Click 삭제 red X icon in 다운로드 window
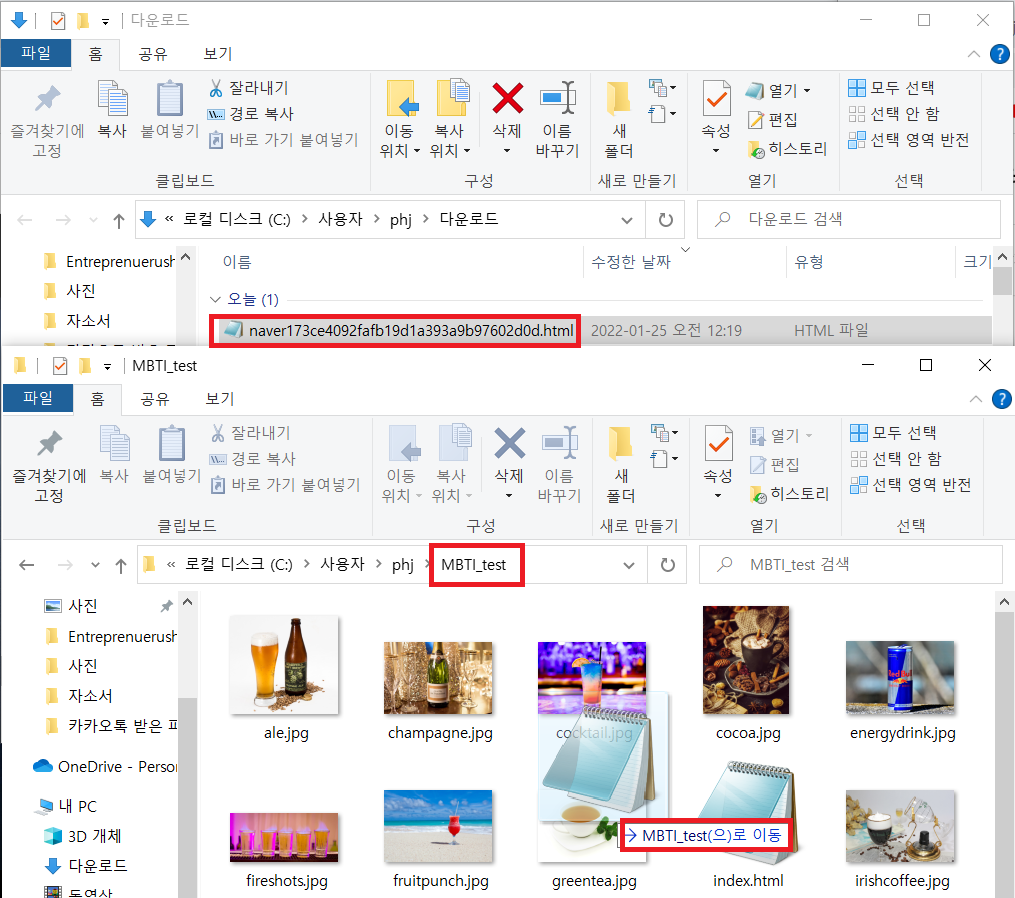Image resolution: width=1015 pixels, height=898 pixels. click(508, 98)
